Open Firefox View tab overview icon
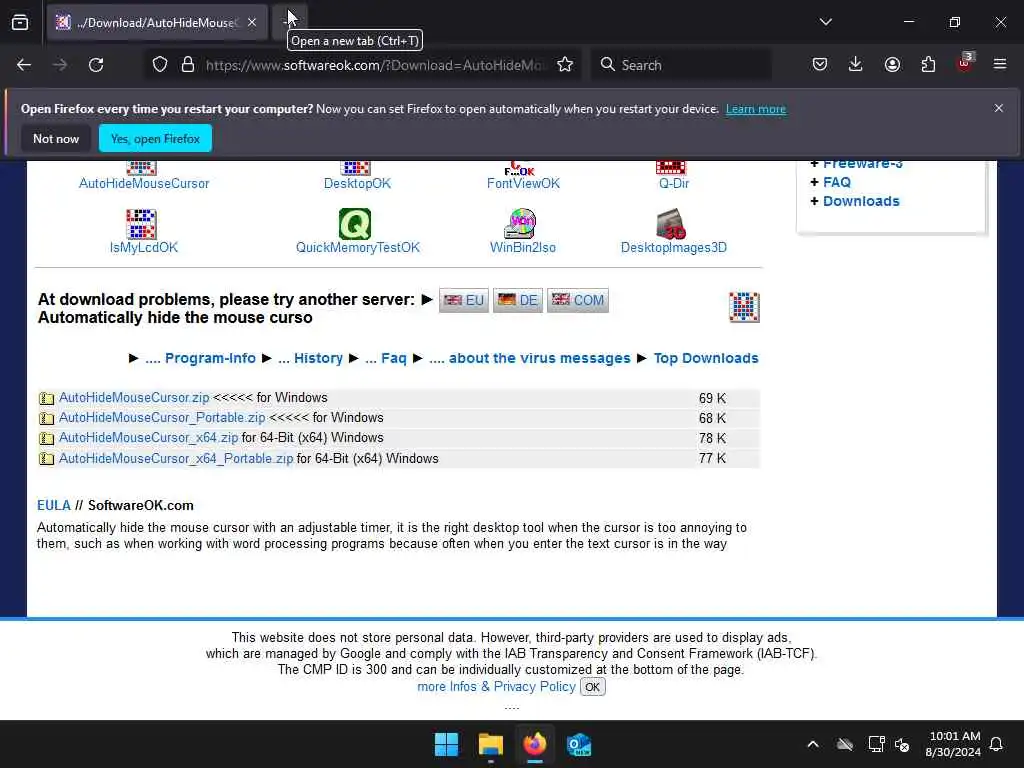This screenshot has height=768, width=1024. [20, 23]
